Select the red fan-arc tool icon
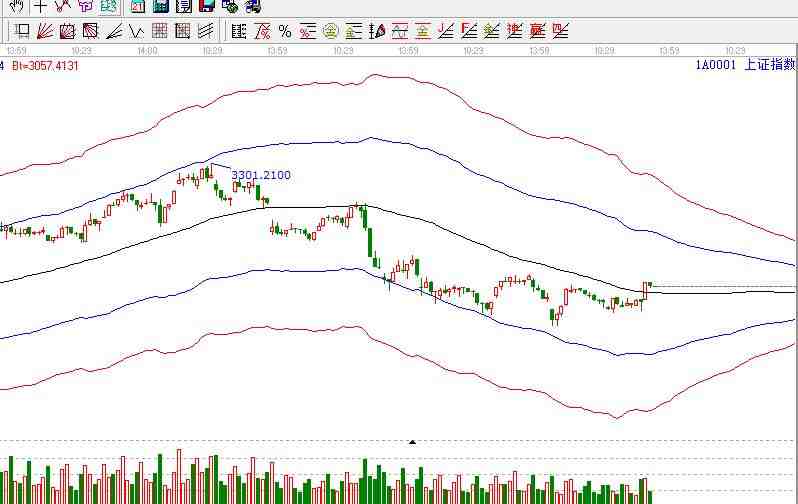 377,31
